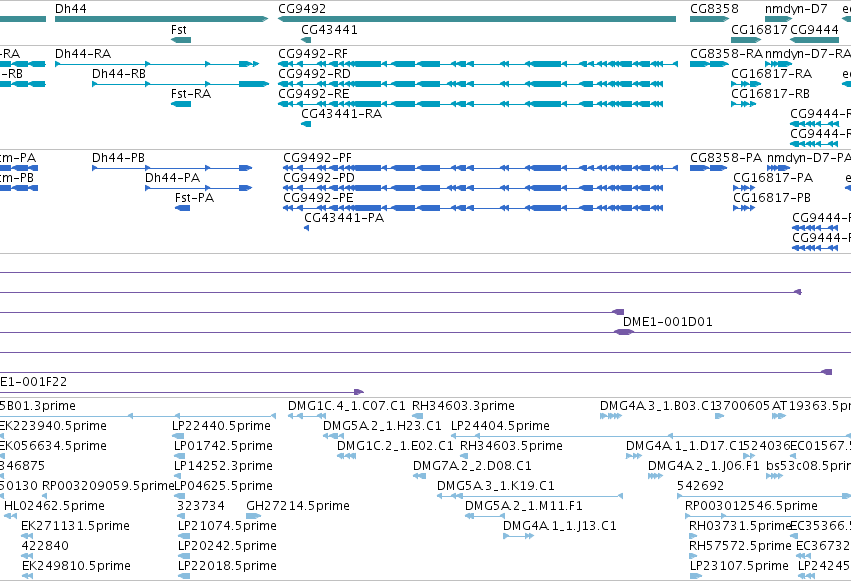Screen dimensions: 851x581
Task: Click EST DMG4A.2_1.J06.F1
Action: pyautogui.click(x=703, y=466)
